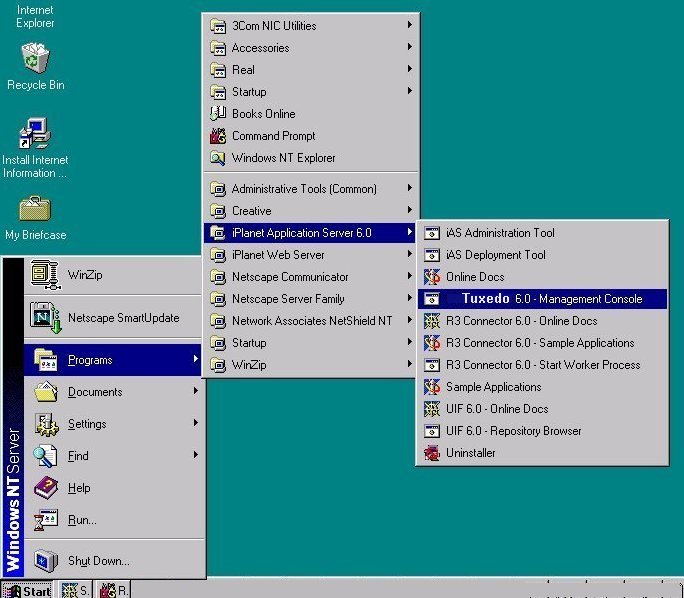The width and height of the screenshot is (684, 598).
Task: Click the Online Docs Netscape icon
Action: point(432,277)
